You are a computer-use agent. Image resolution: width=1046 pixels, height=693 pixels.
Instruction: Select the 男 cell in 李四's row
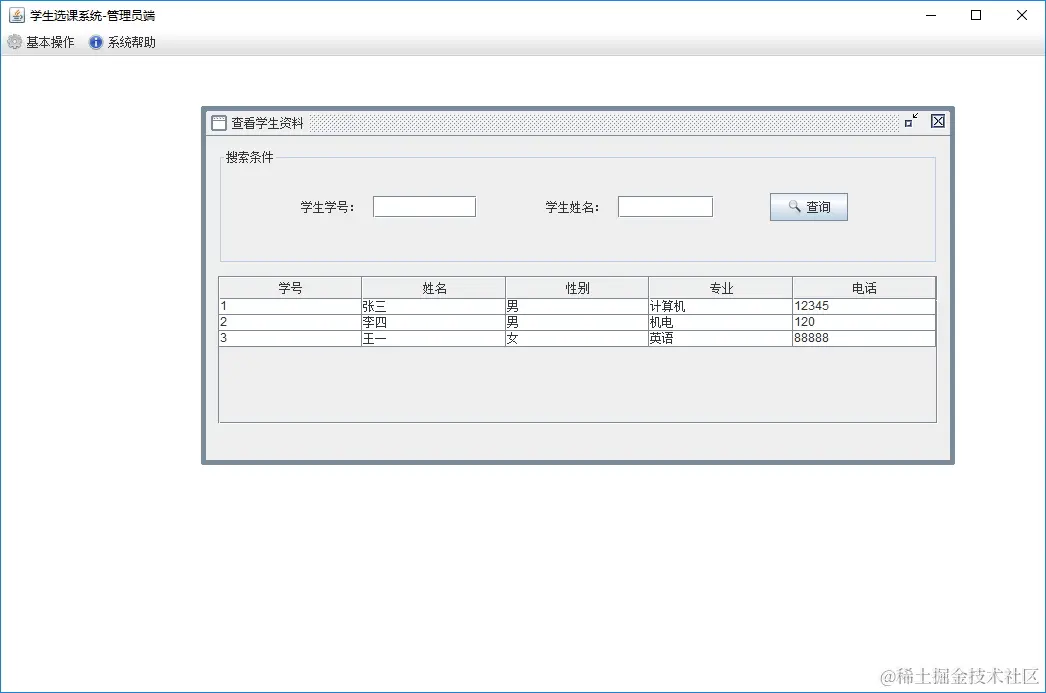pos(577,322)
